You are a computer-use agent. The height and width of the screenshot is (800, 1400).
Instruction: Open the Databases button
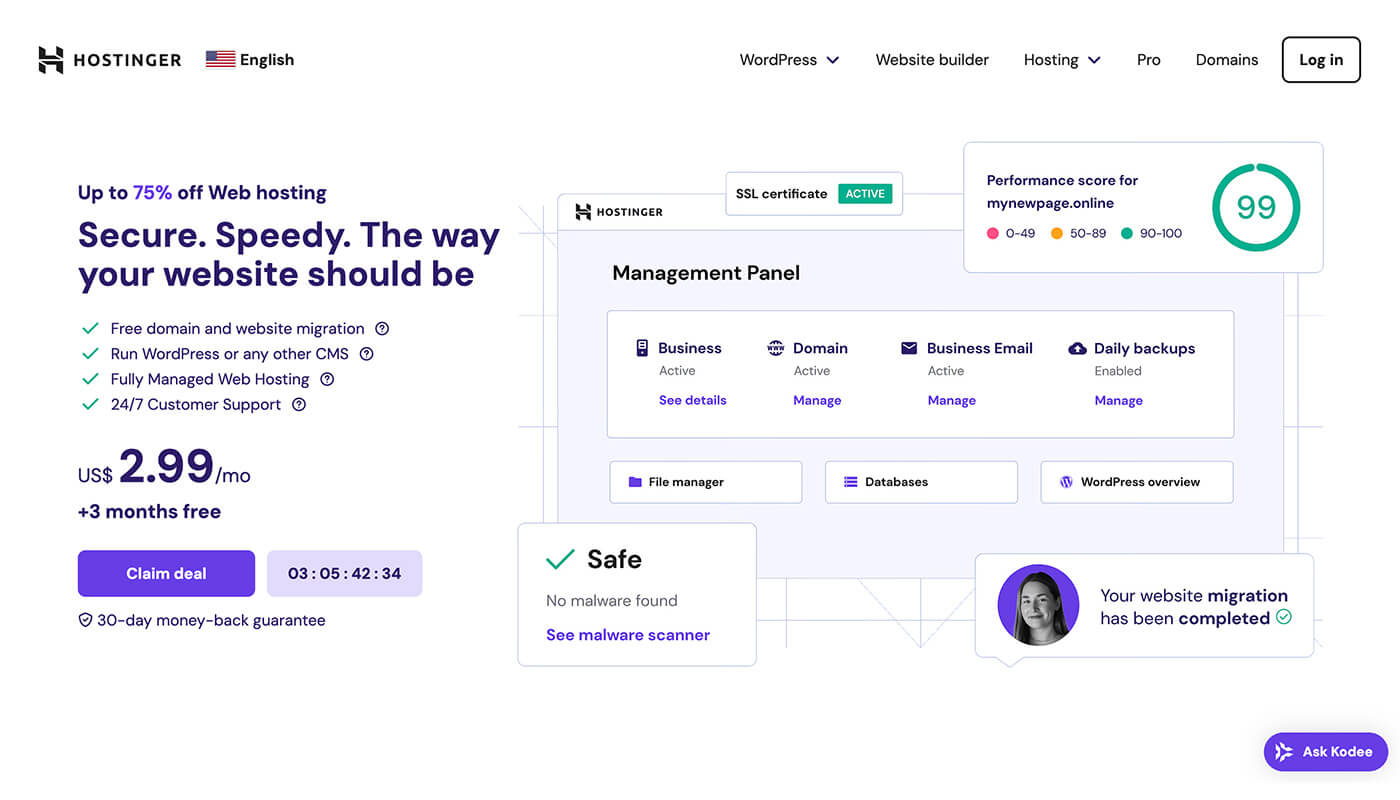tap(921, 482)
